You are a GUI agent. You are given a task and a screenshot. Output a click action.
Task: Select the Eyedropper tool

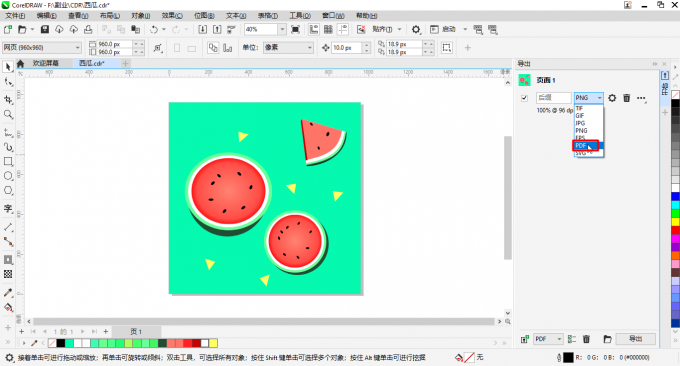click(8, 293)
